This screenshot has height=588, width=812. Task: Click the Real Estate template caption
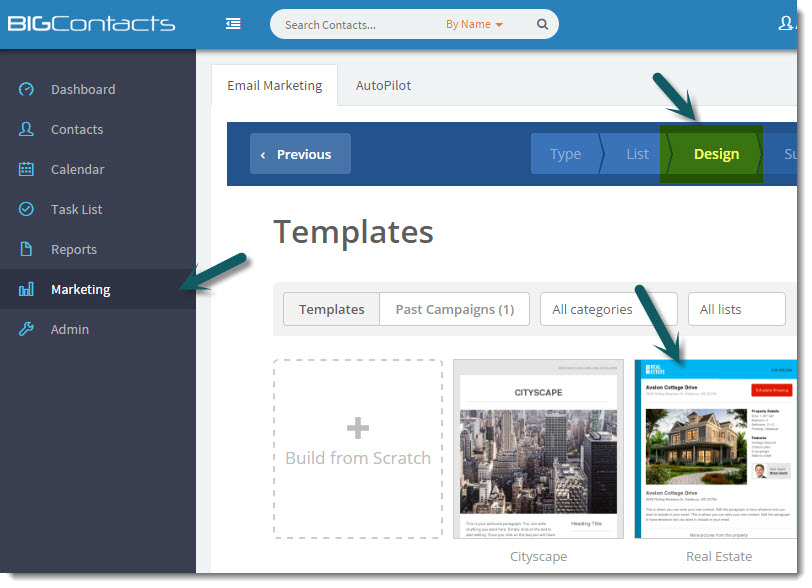(x=719, y=556)
